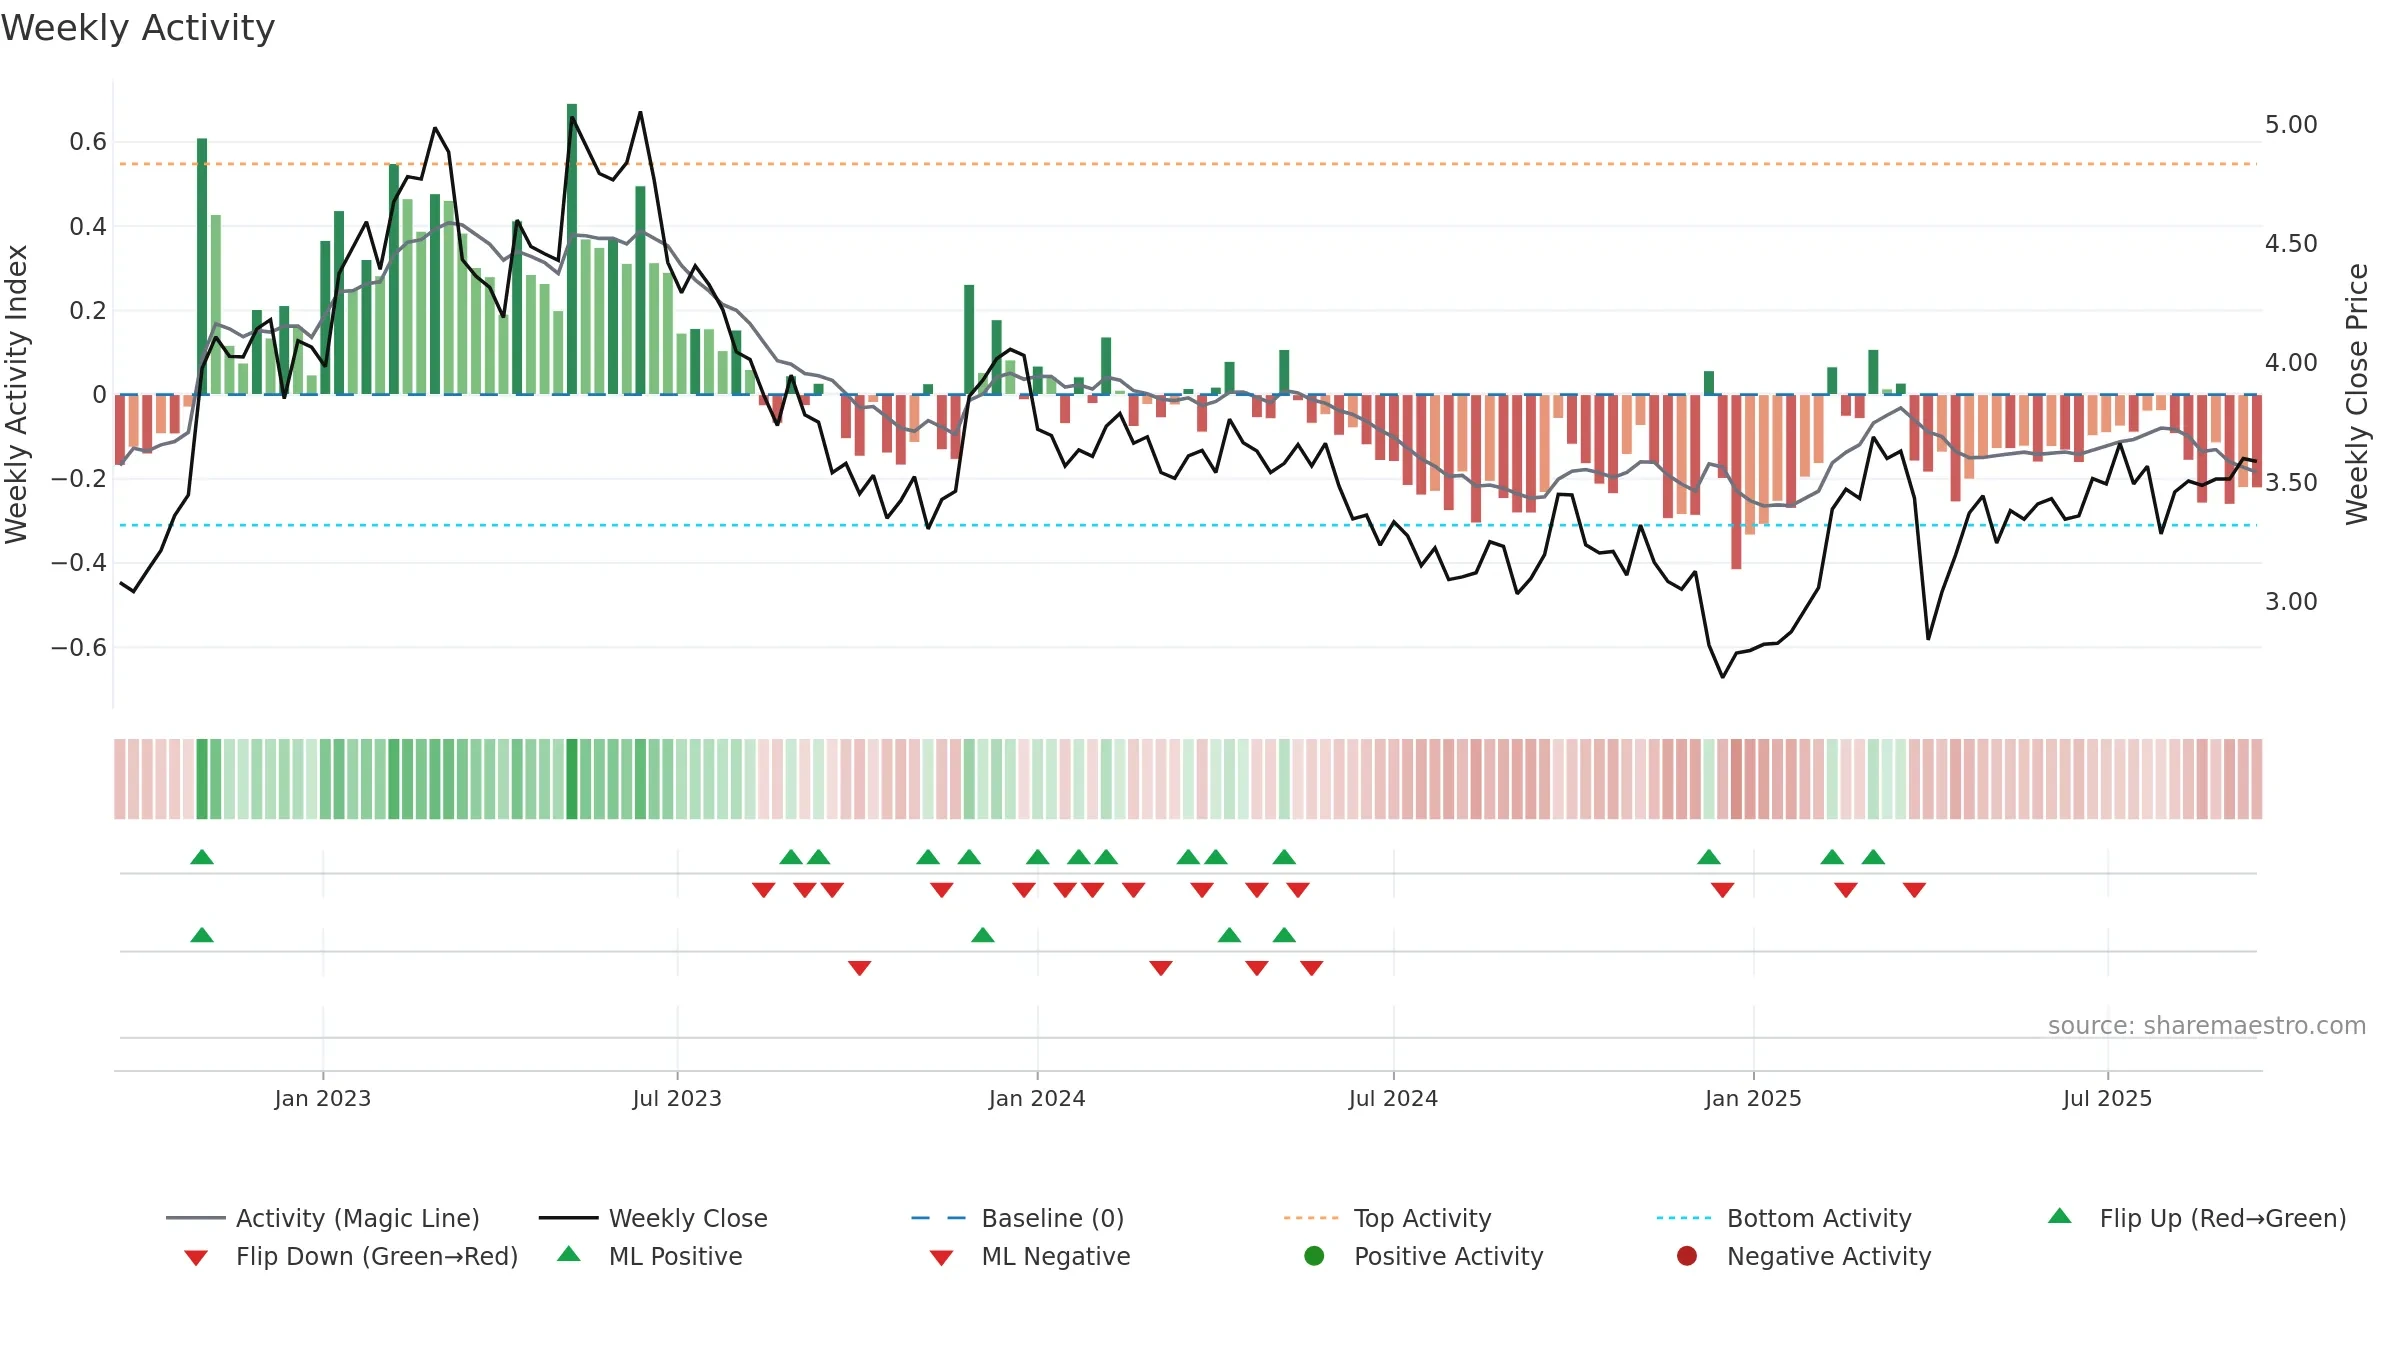Screen dimensions: 2400x1350
Task: Toggle the Top Activity legend entry
Action: (x=1388, y=1218)
